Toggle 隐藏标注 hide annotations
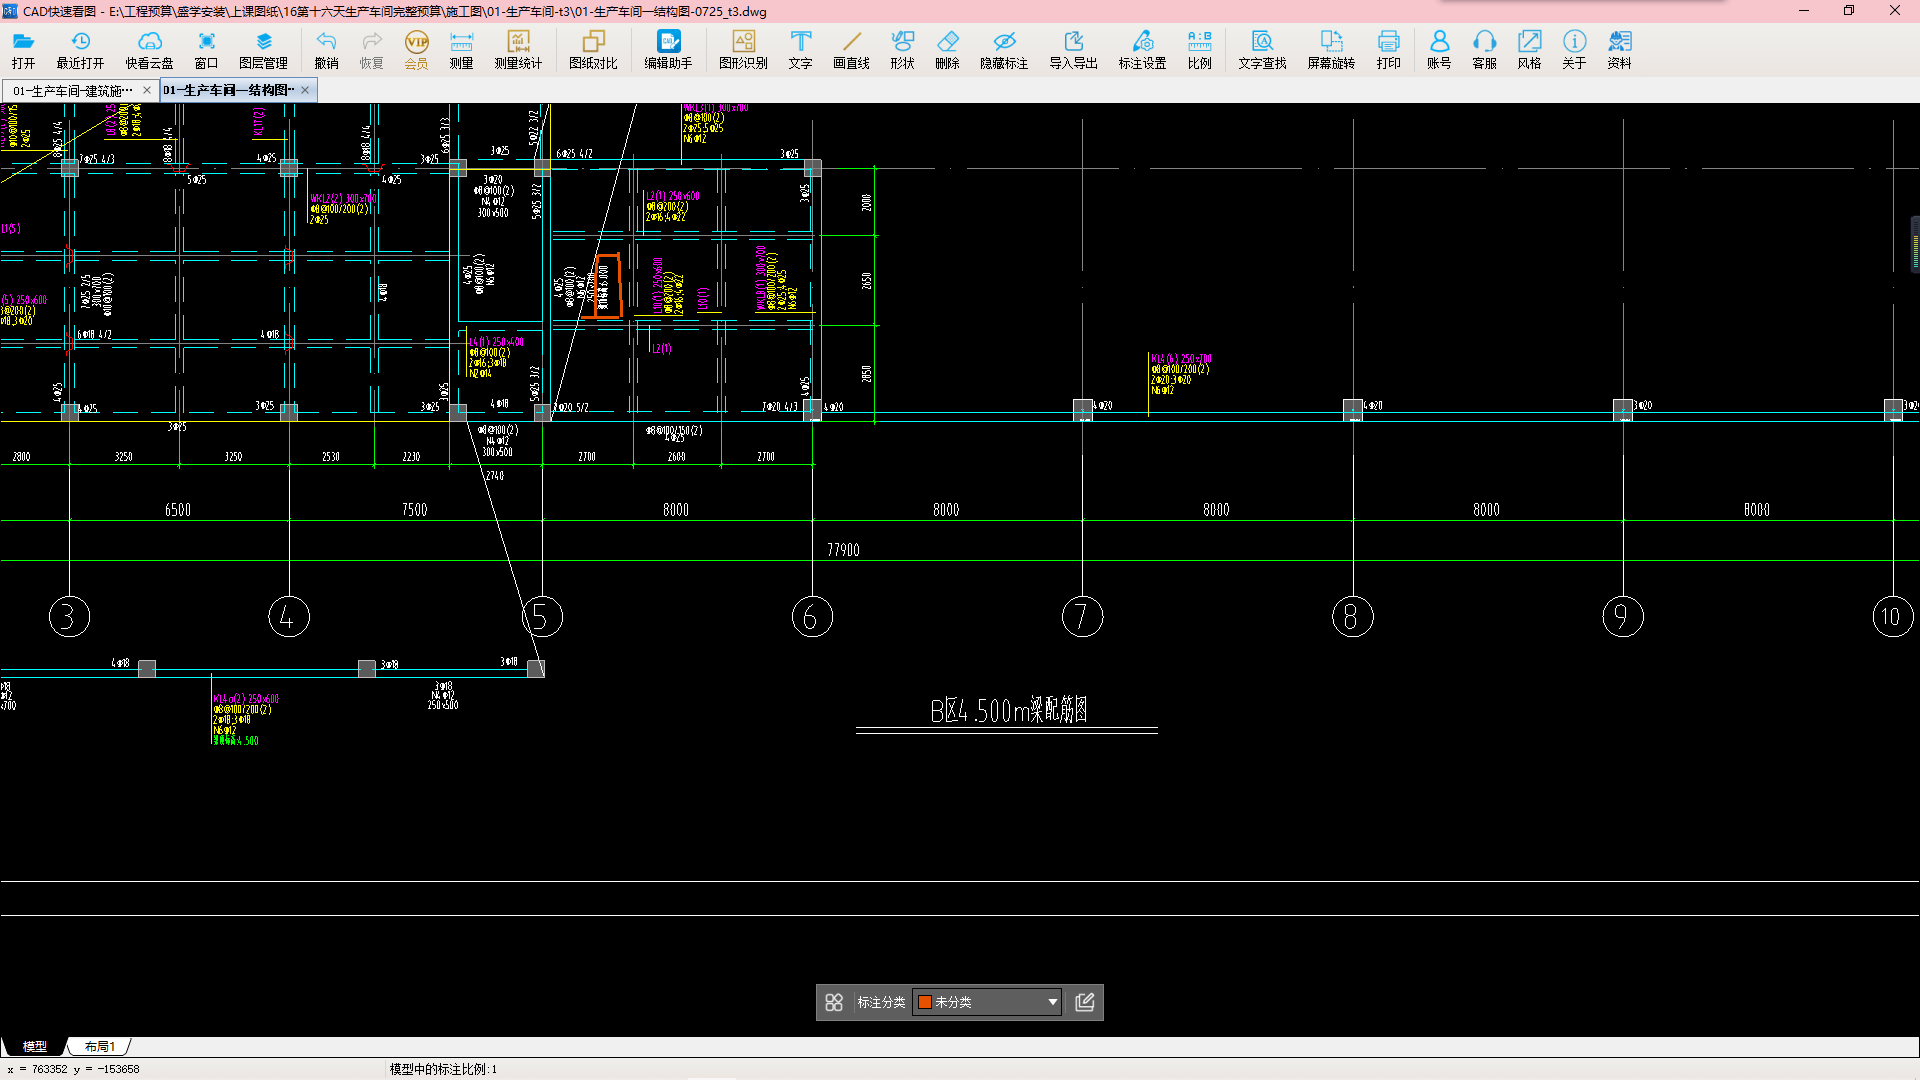1920x1080 pixels. tap(1004, 49)
